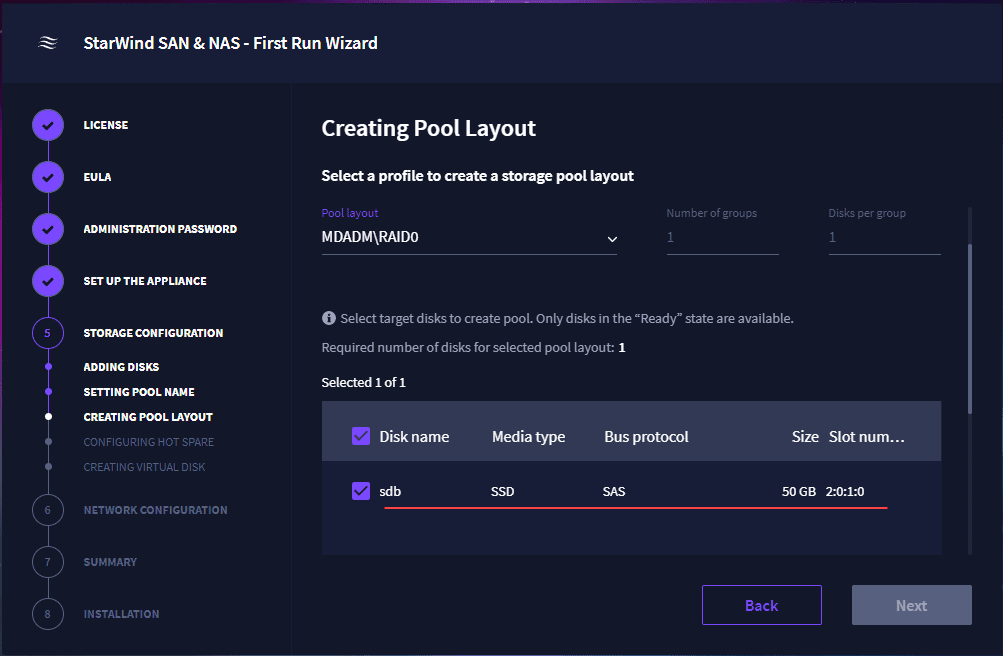Click the StarWind wave logo icon
The image size is (1003, 656).
47,43
